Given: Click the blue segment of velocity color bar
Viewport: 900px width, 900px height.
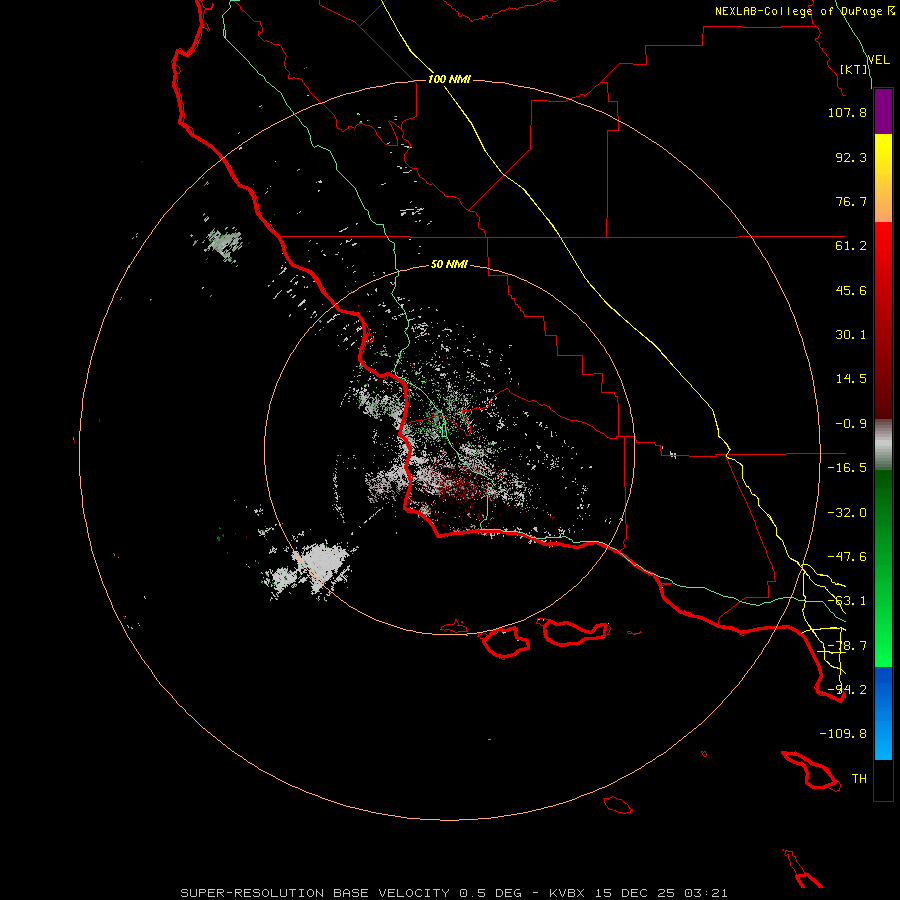Looking at the screenshot, I should pyautogui.click(x=883, y=713).
